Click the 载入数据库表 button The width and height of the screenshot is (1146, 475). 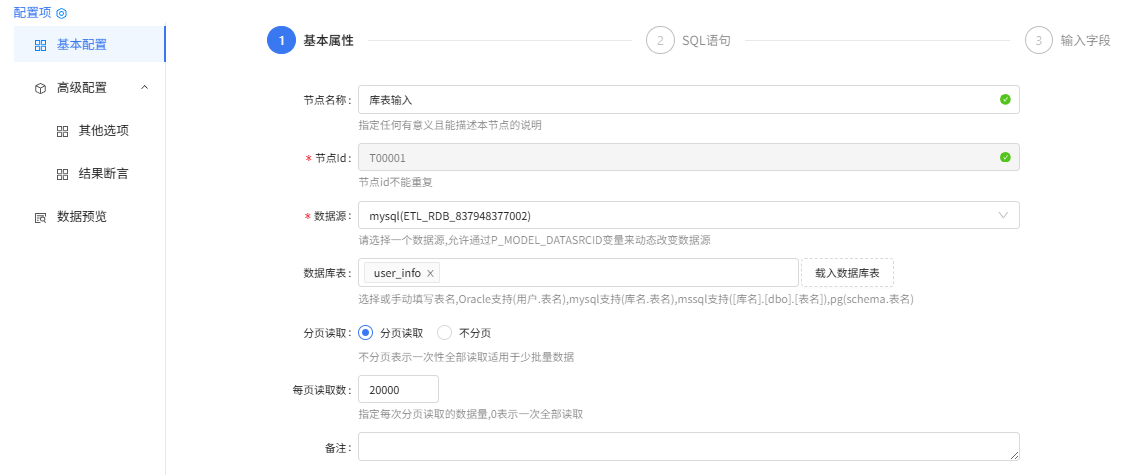click(x=847, y=273)
